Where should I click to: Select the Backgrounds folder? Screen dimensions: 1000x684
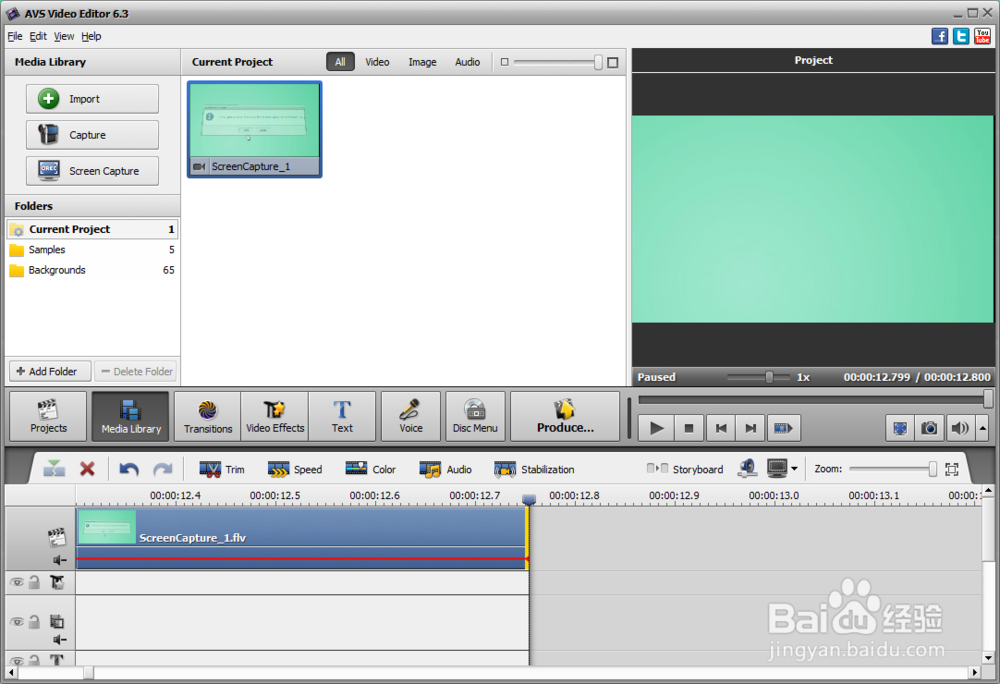point(92,270)
